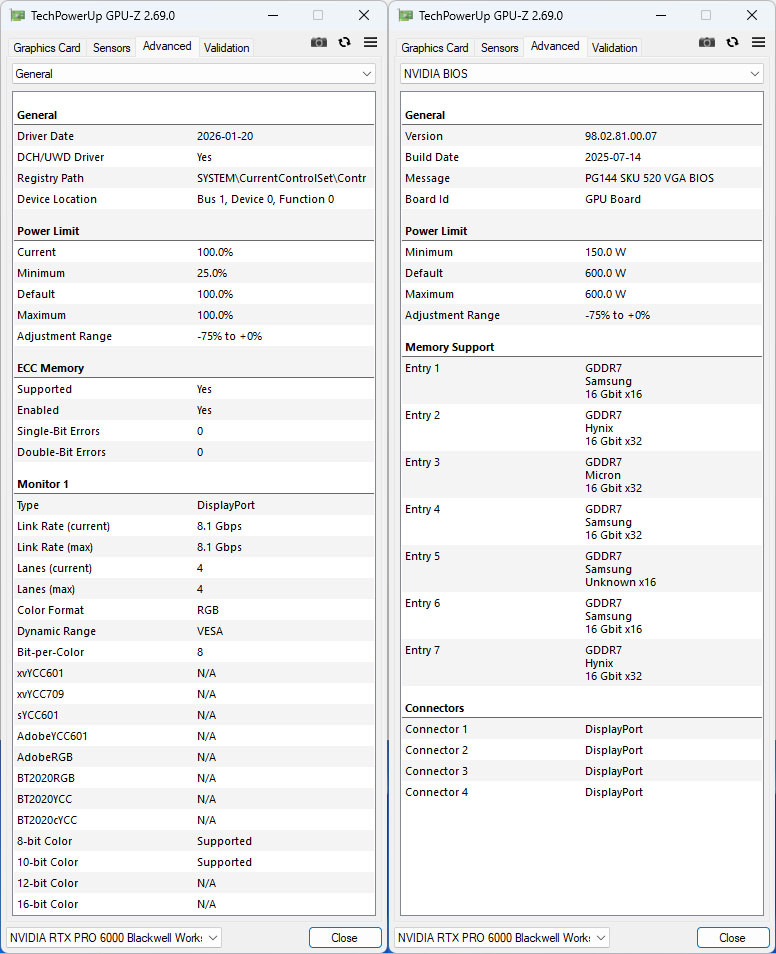Open Validation tab in right window
This screenshot has width=776, height=954.
[x=614, y=47]
